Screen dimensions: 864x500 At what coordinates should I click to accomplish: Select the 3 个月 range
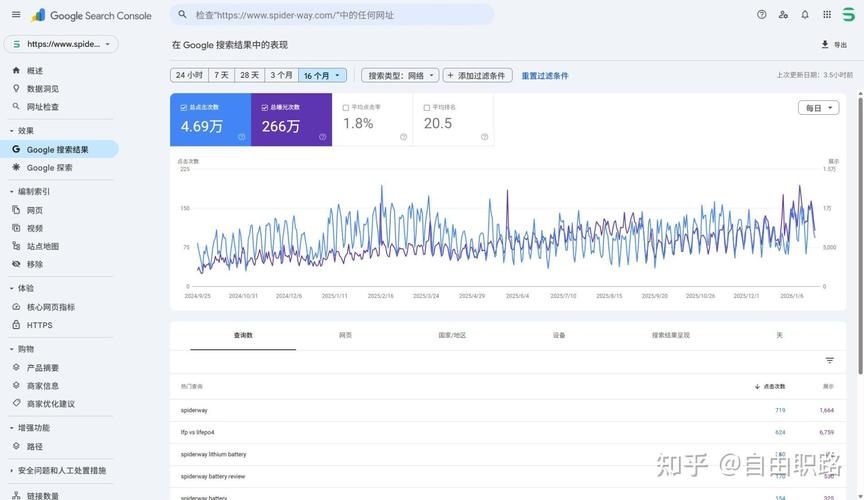pos(281,76)
